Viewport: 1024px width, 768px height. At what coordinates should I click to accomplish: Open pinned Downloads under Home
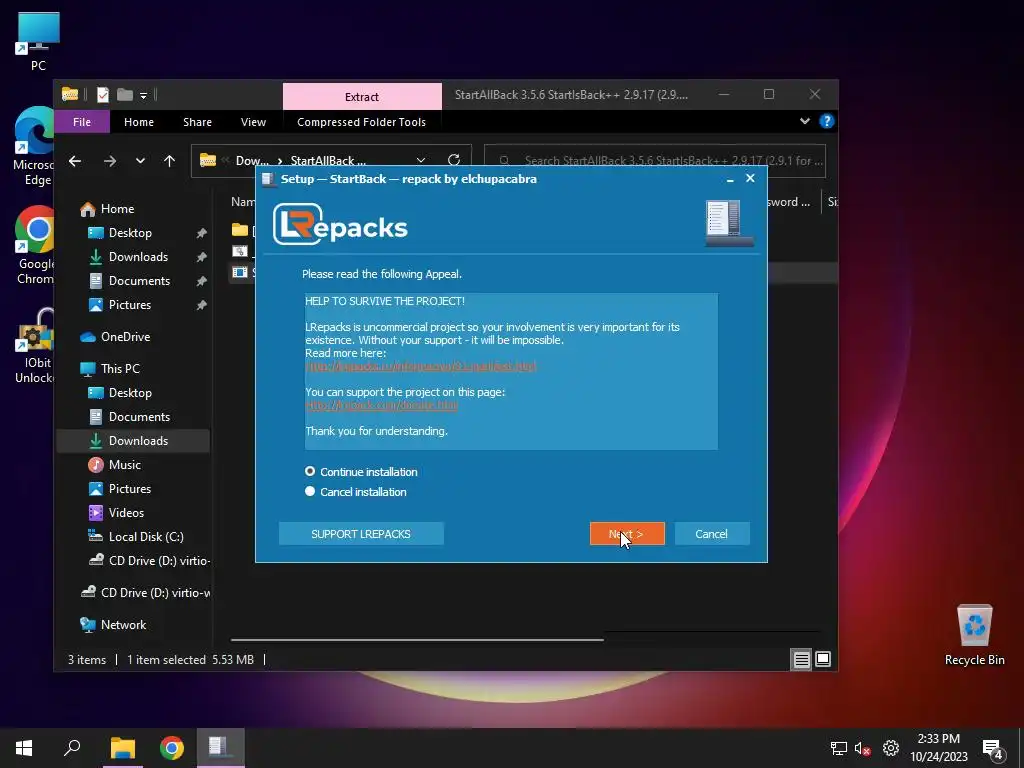138,257
